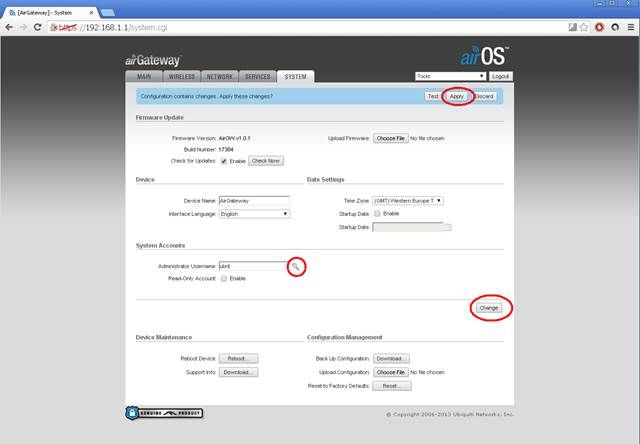640x444 pixels.
Task: Click the browser address bar
Action: (306, 27)
